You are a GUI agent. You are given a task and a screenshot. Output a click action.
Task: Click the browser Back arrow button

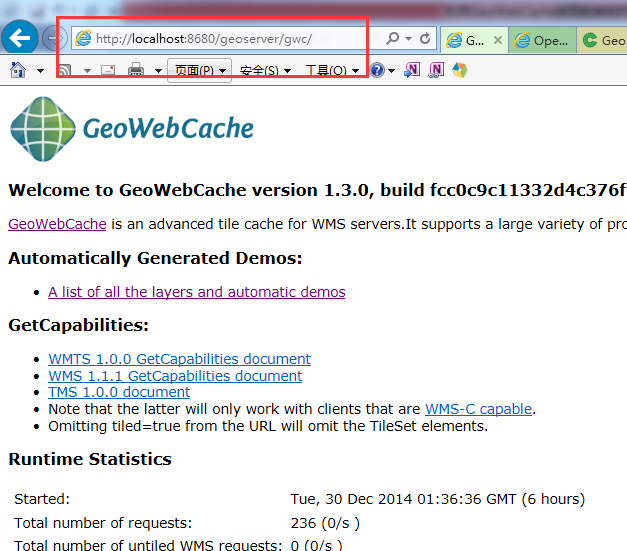[20, 38]
